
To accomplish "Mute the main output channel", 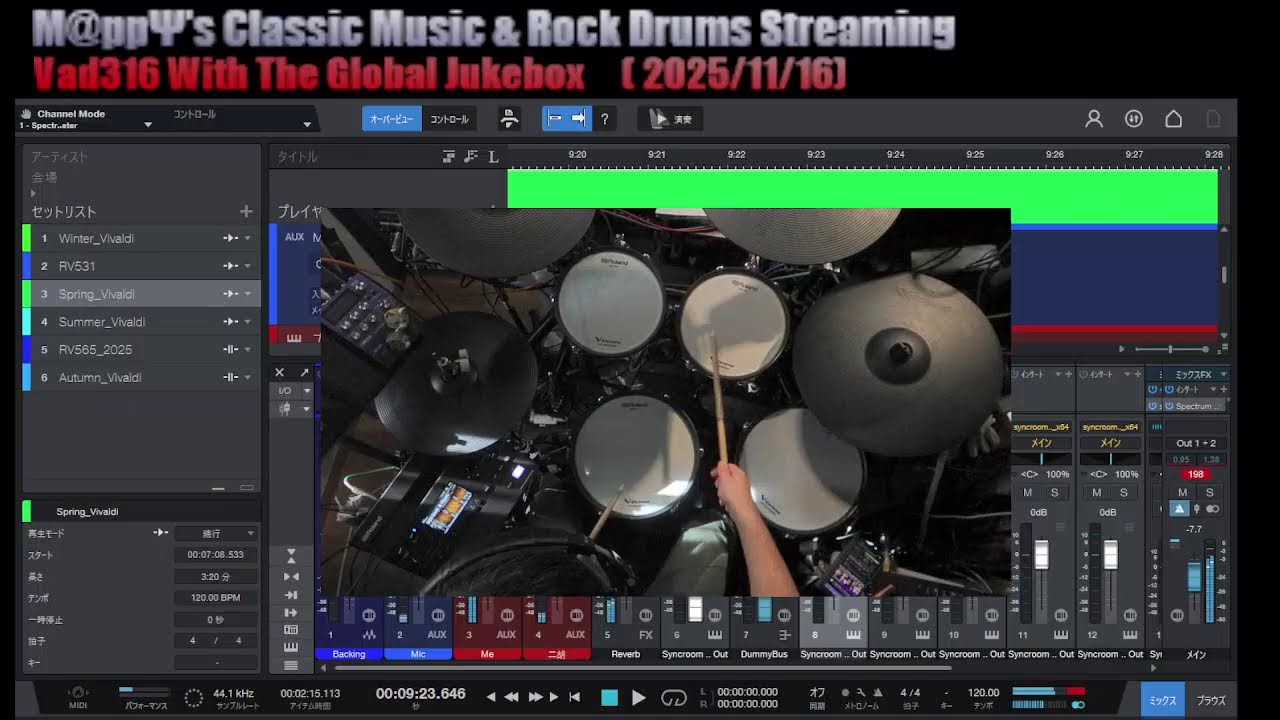I will click(1183, 493).
